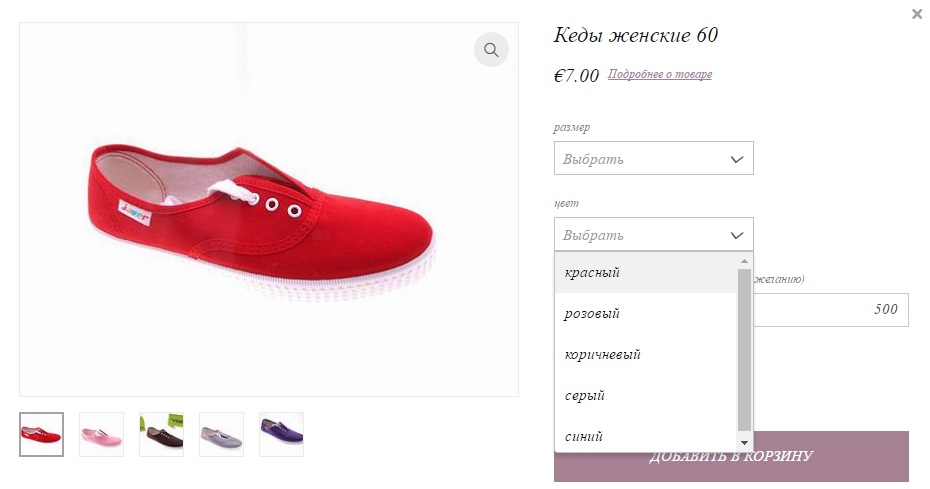
Task: Click the цвет dropdown chevron arrow
Action: coord(737,236)
